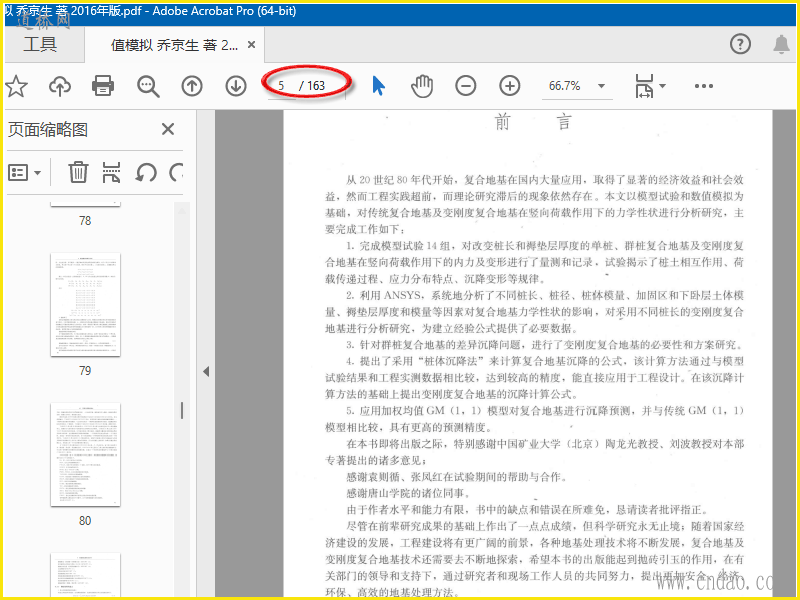Image resolution: width=800 pixels, height=600 pixels.
Task: Add file to starred with star icon
Action: [x=16, y=86]
